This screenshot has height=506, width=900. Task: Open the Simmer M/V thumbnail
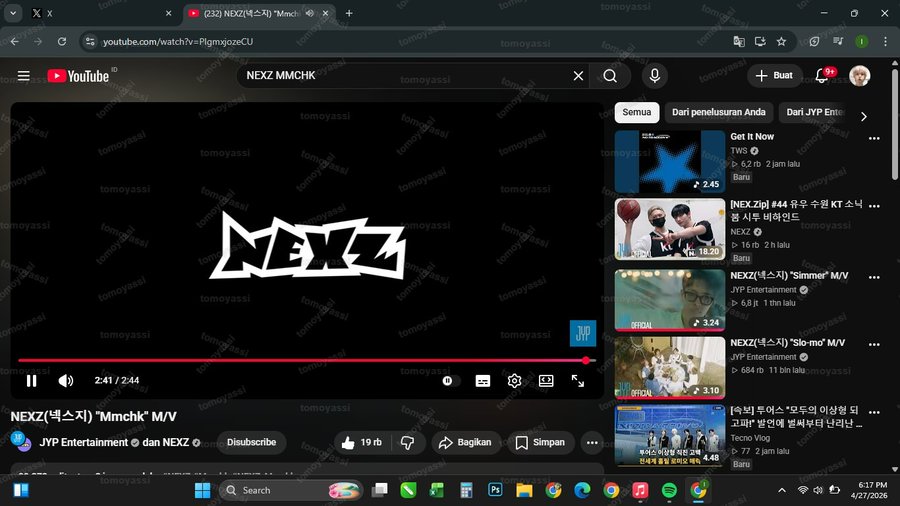click(670, 300)
